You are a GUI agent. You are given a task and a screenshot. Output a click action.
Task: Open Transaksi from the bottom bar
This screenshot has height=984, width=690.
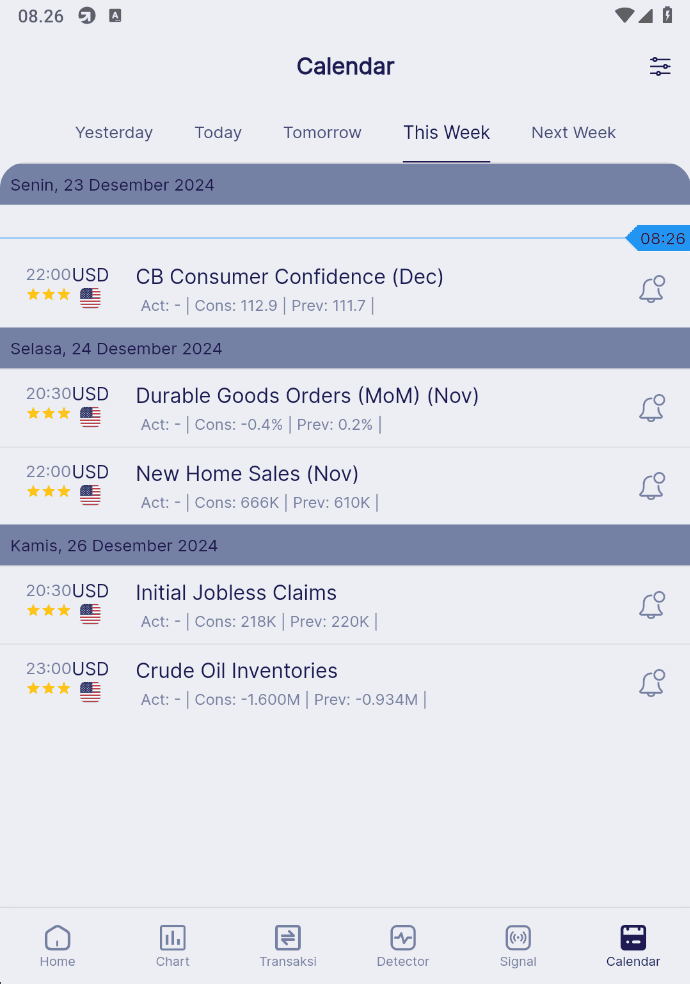pos(288,946)
